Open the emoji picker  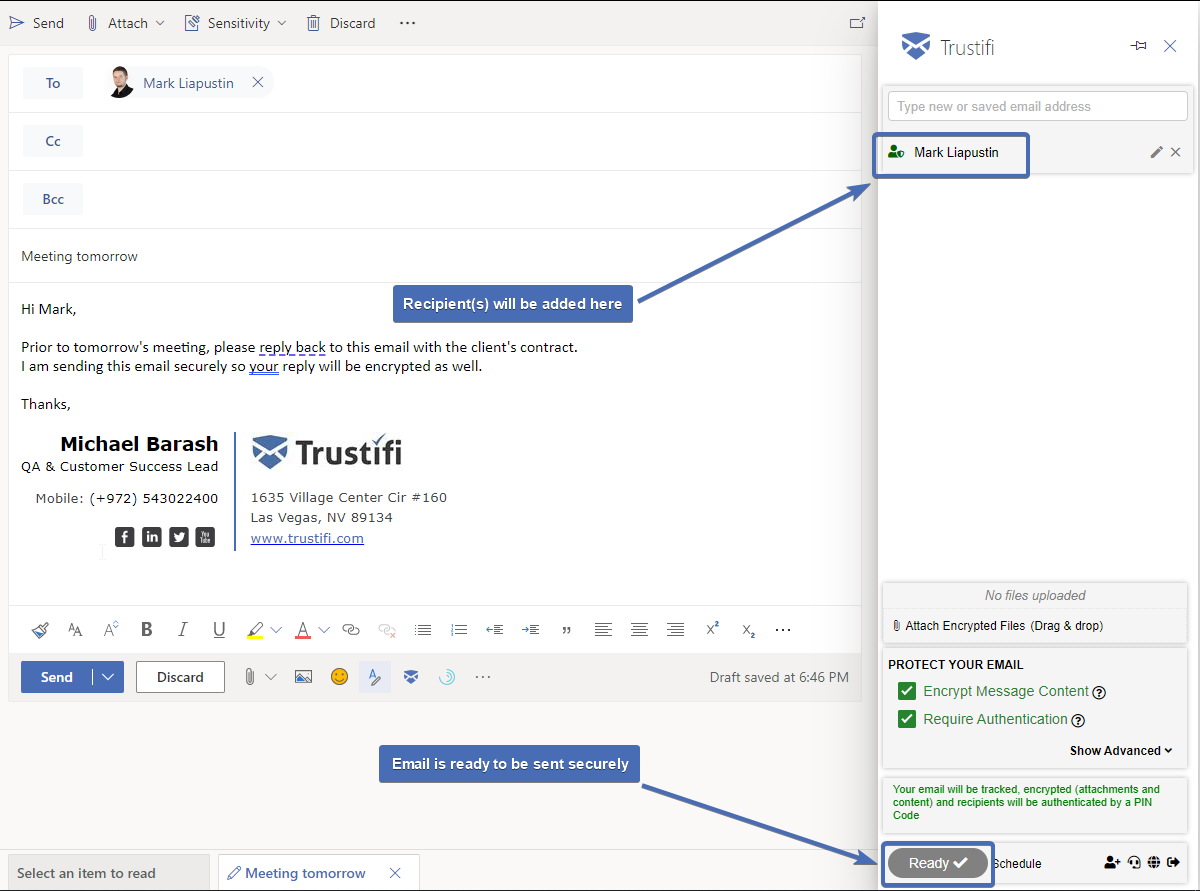click(x=340, y=677)
